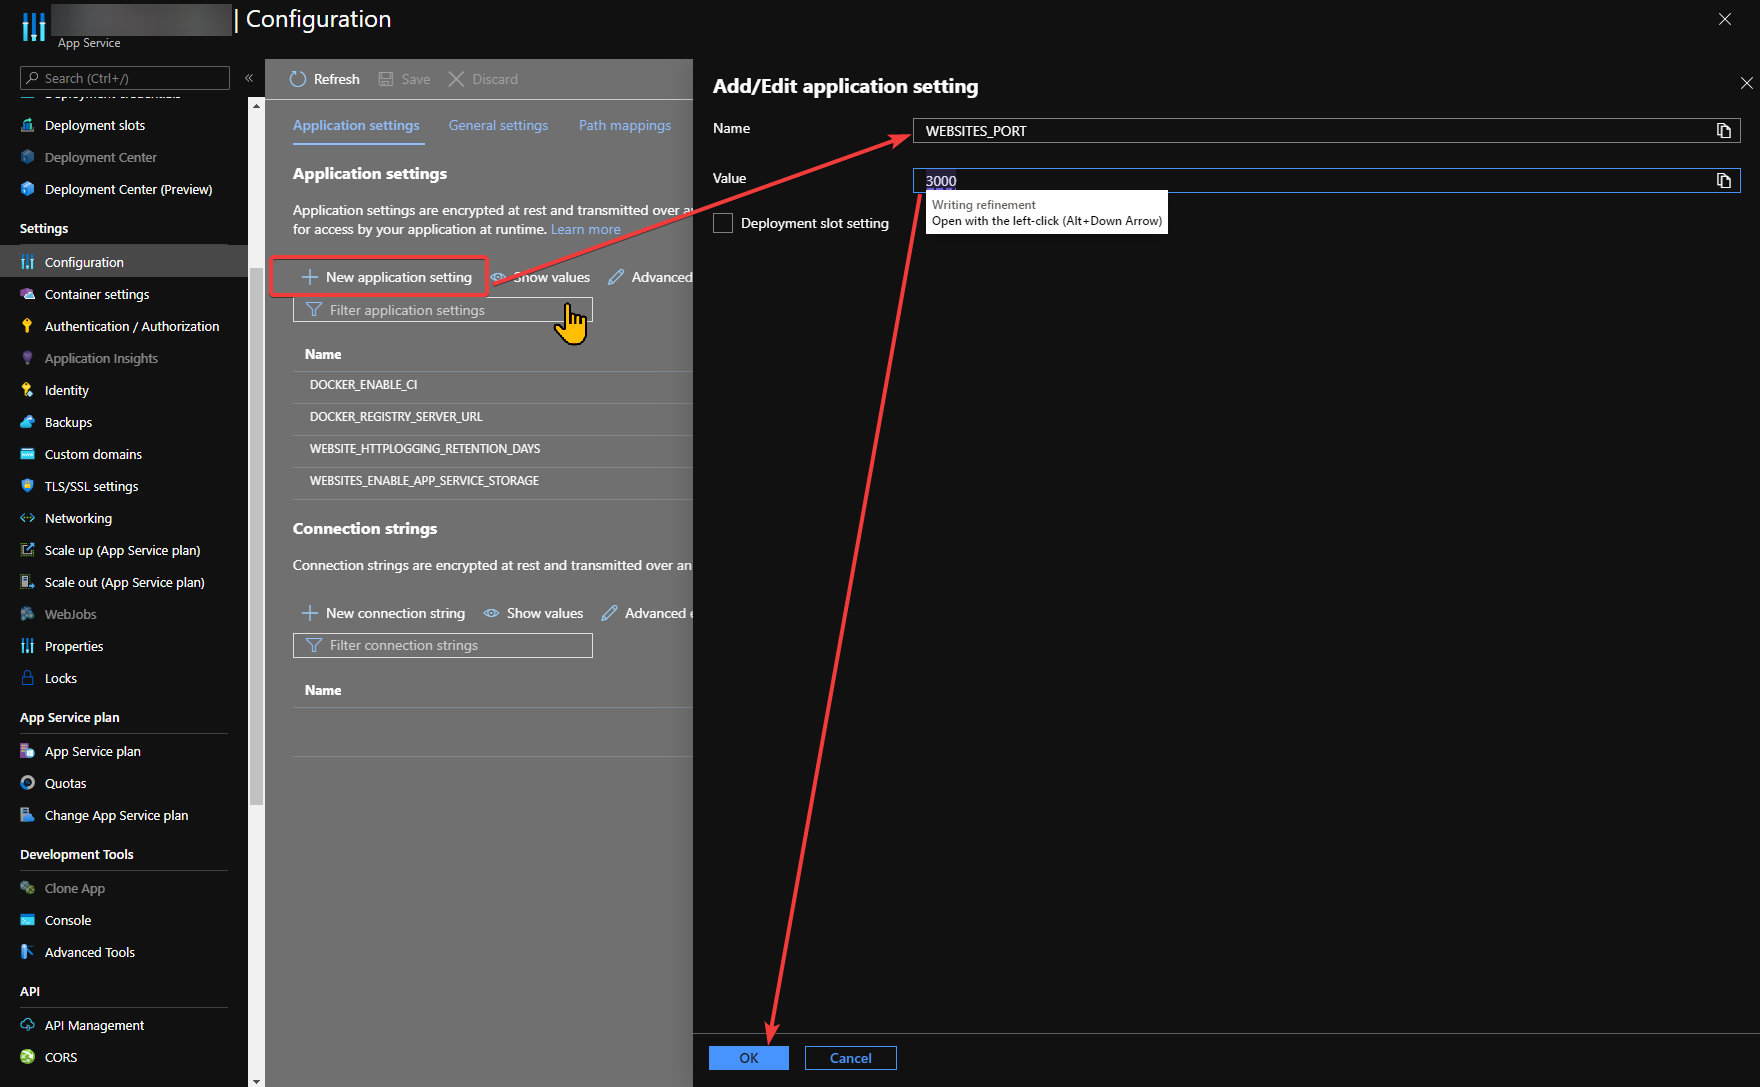Click New connection string

[383, 613]
